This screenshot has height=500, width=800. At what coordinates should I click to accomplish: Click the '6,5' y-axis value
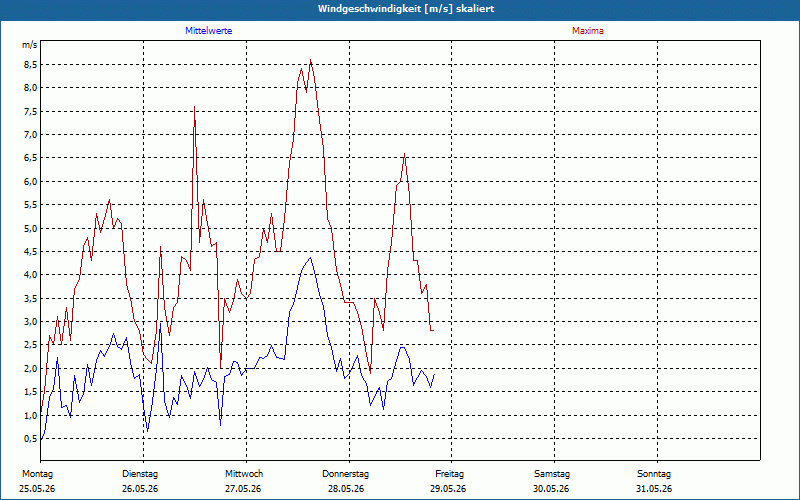pos(31,158)
